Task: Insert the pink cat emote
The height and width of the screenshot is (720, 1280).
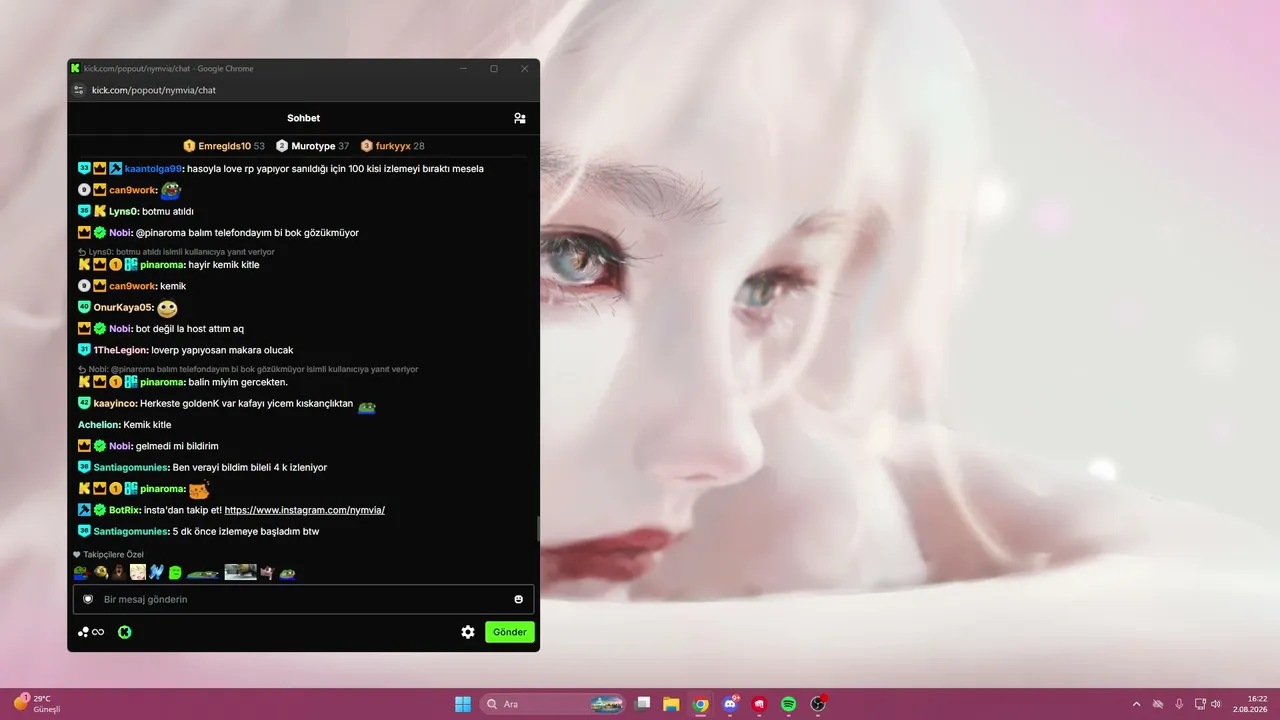Action: pos(267,572)
